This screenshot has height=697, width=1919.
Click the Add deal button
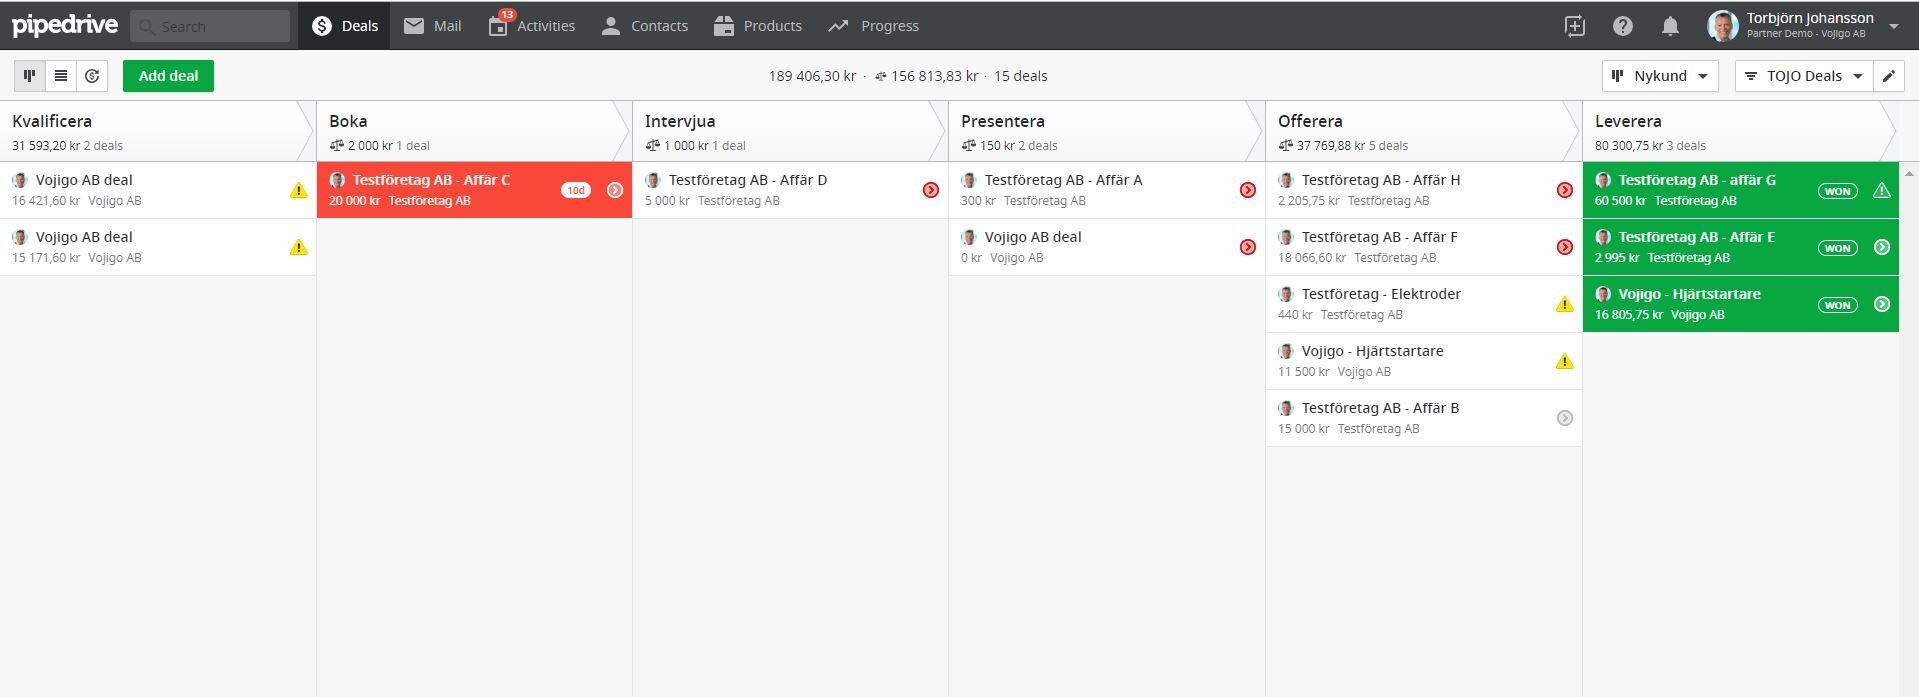coord(168,76)
